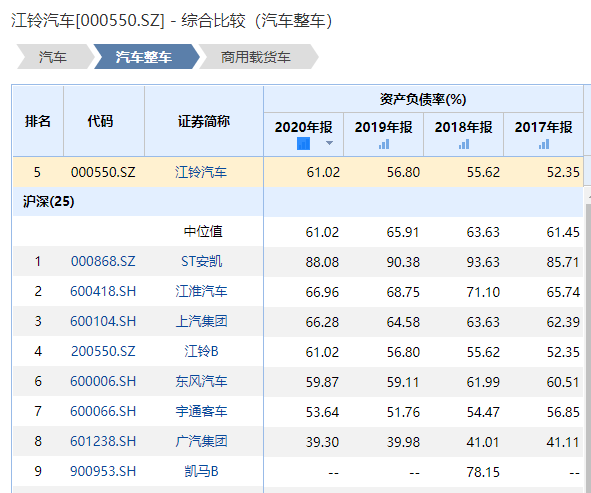591x493 pixels.
Task: Select ST安凯 2018 value 93.63
Action: pos(483,262)
